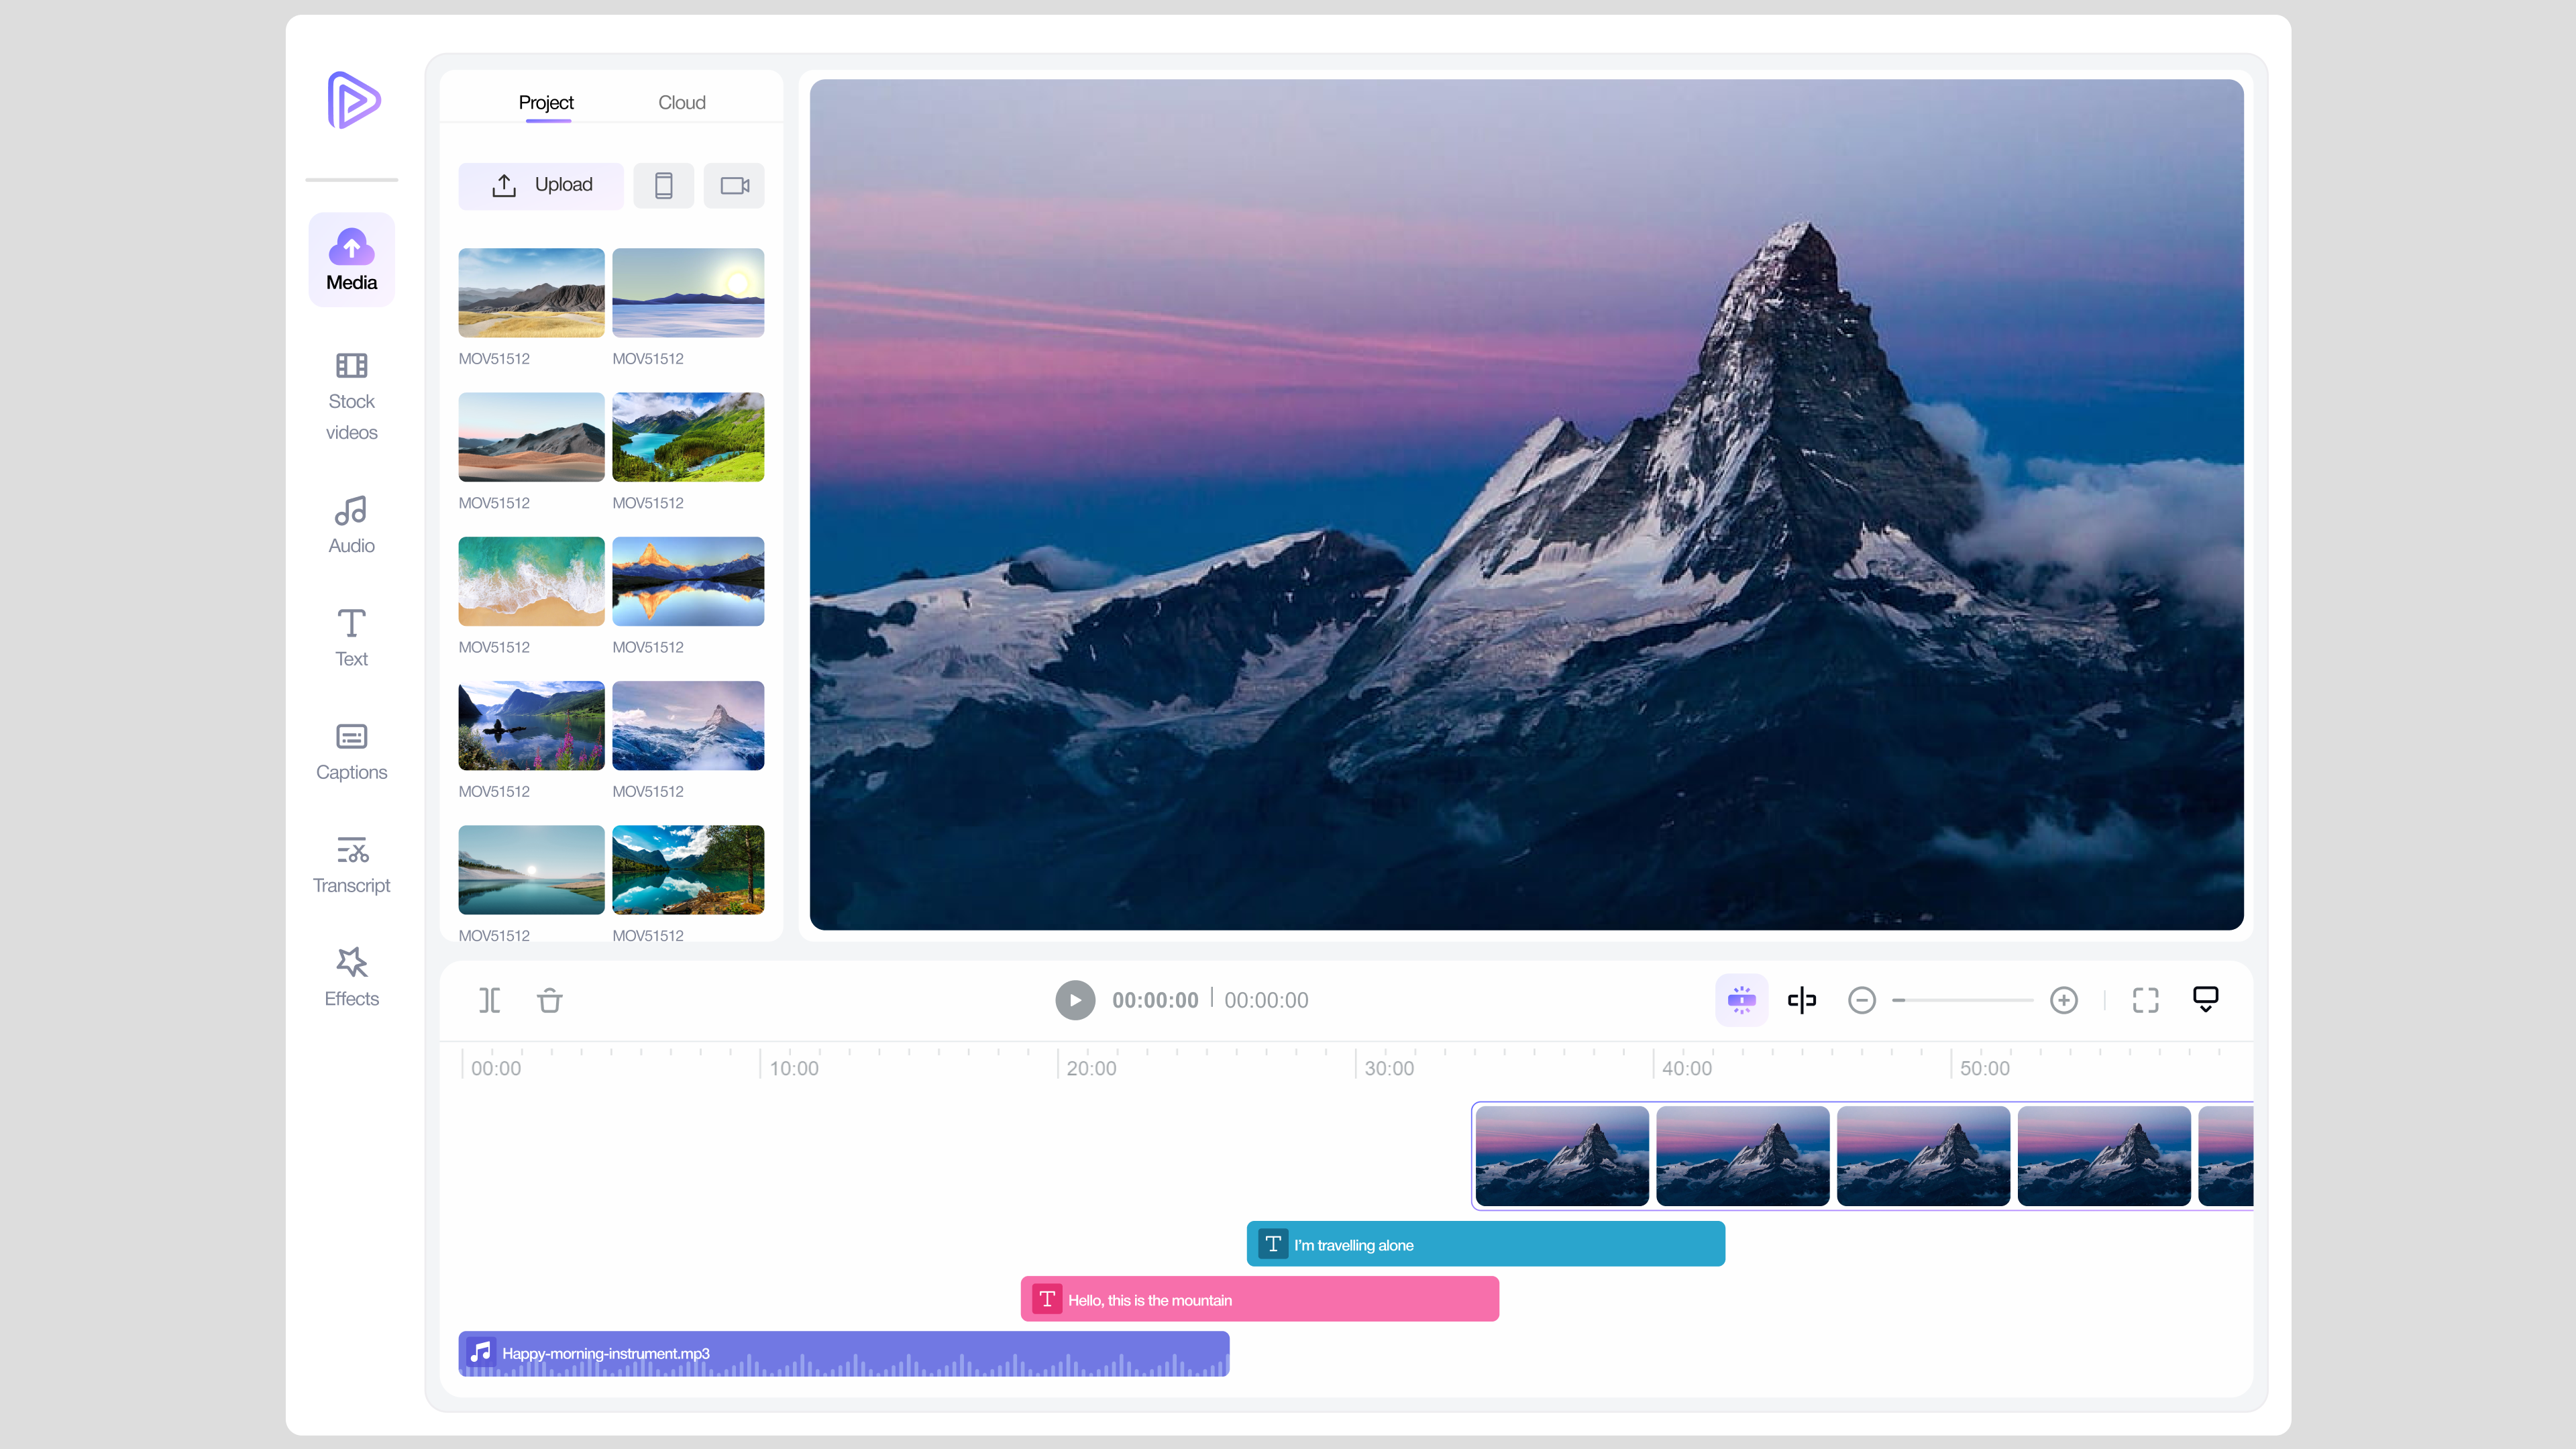Zoom in timeline with plus icon
This screenshot has height=1449, width=2576.
point(2063,1000)
